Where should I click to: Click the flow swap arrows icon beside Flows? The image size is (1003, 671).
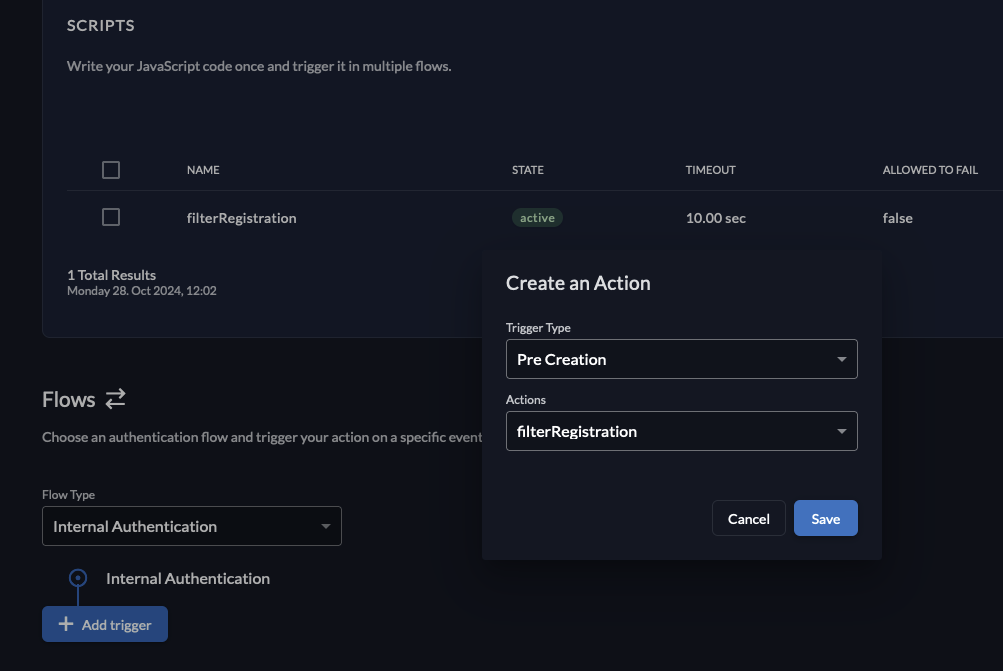(115, 398)
